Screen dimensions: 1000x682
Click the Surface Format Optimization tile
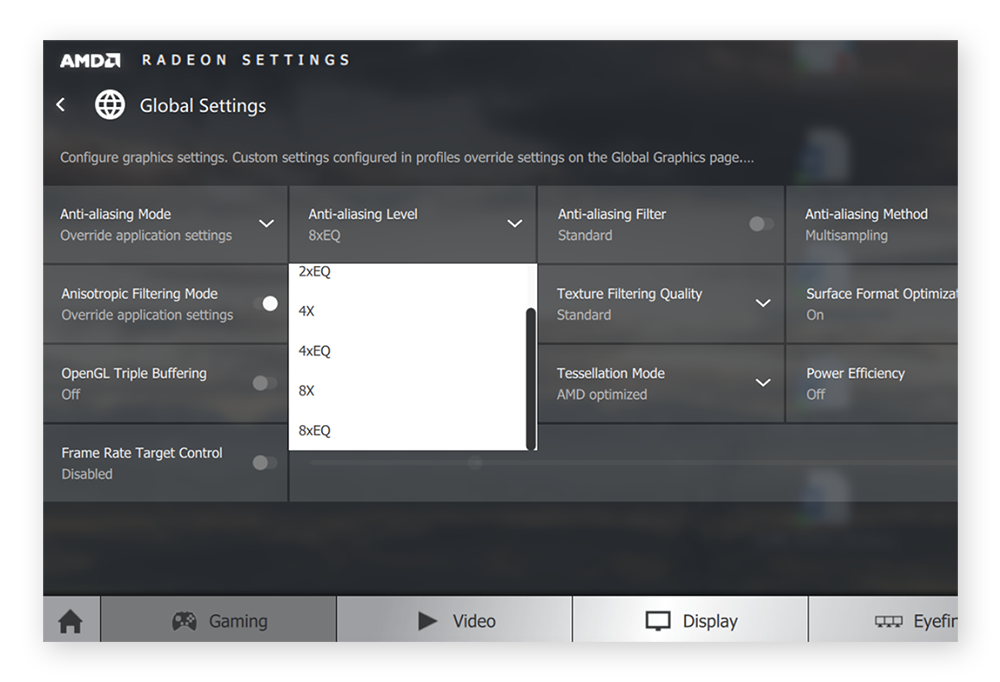coord(872,304)
